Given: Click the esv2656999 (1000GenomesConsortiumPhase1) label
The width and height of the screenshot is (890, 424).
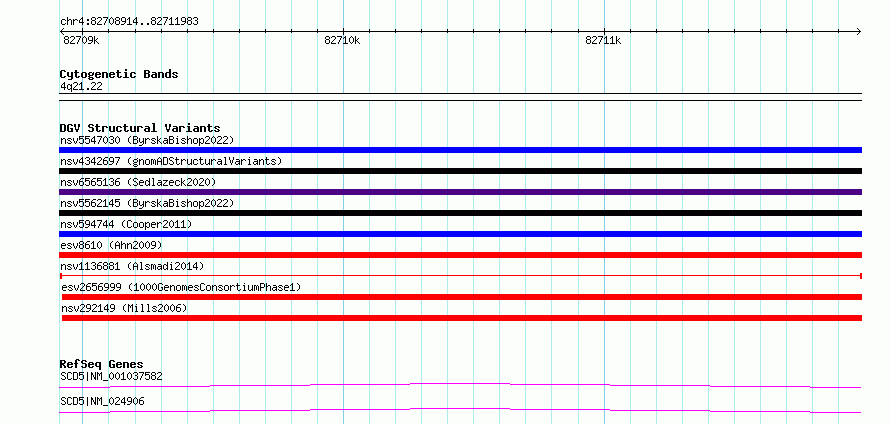Looking at the screenshot, I should (181, 287).
